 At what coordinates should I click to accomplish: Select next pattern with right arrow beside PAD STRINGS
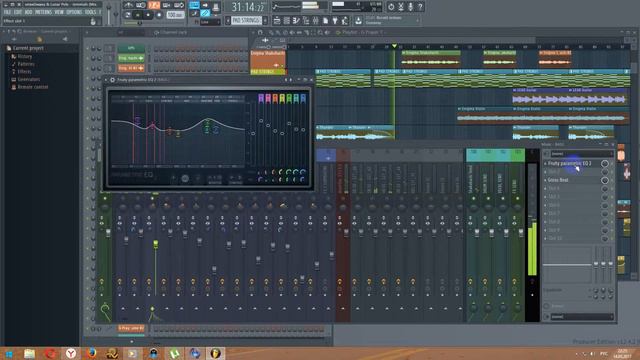point(265,20)
